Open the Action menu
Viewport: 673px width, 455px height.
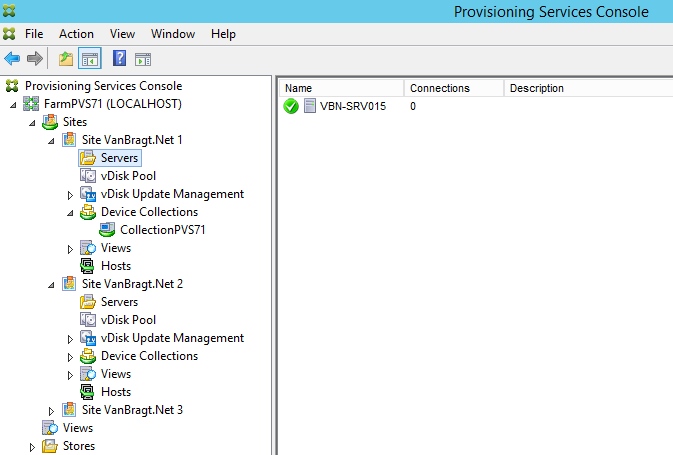coord(76,34)
